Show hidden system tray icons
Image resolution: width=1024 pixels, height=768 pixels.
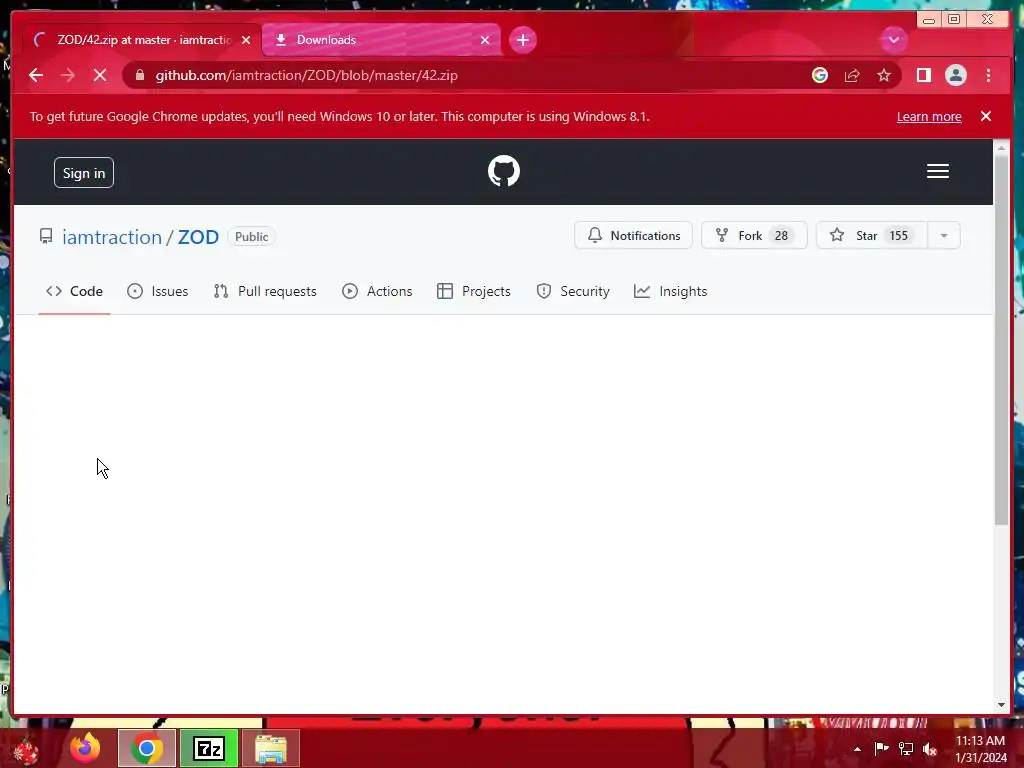click(857, 749)
